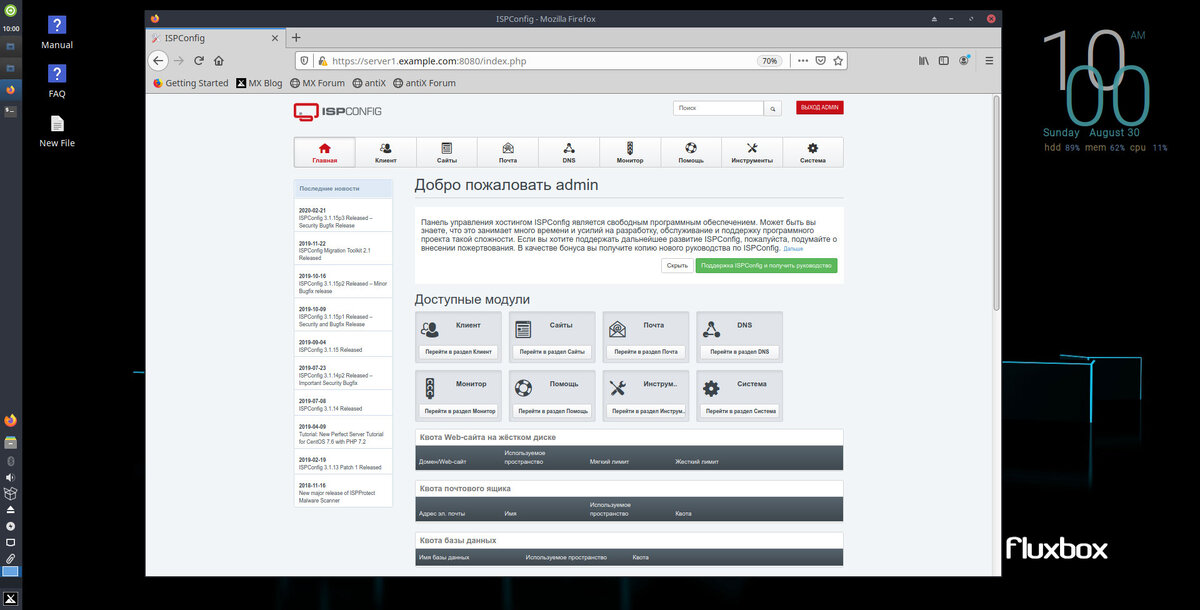
Task: Open antiX Forum bookmark
Action: (425, 83)
